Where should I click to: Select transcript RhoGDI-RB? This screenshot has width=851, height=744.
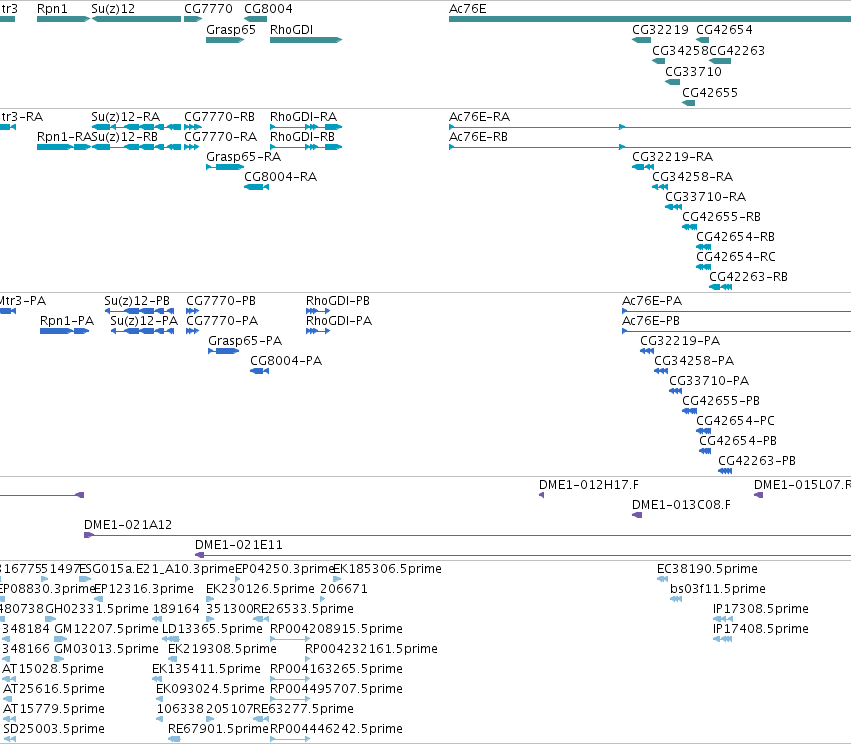pyautogui.click(x=302, y=137)
